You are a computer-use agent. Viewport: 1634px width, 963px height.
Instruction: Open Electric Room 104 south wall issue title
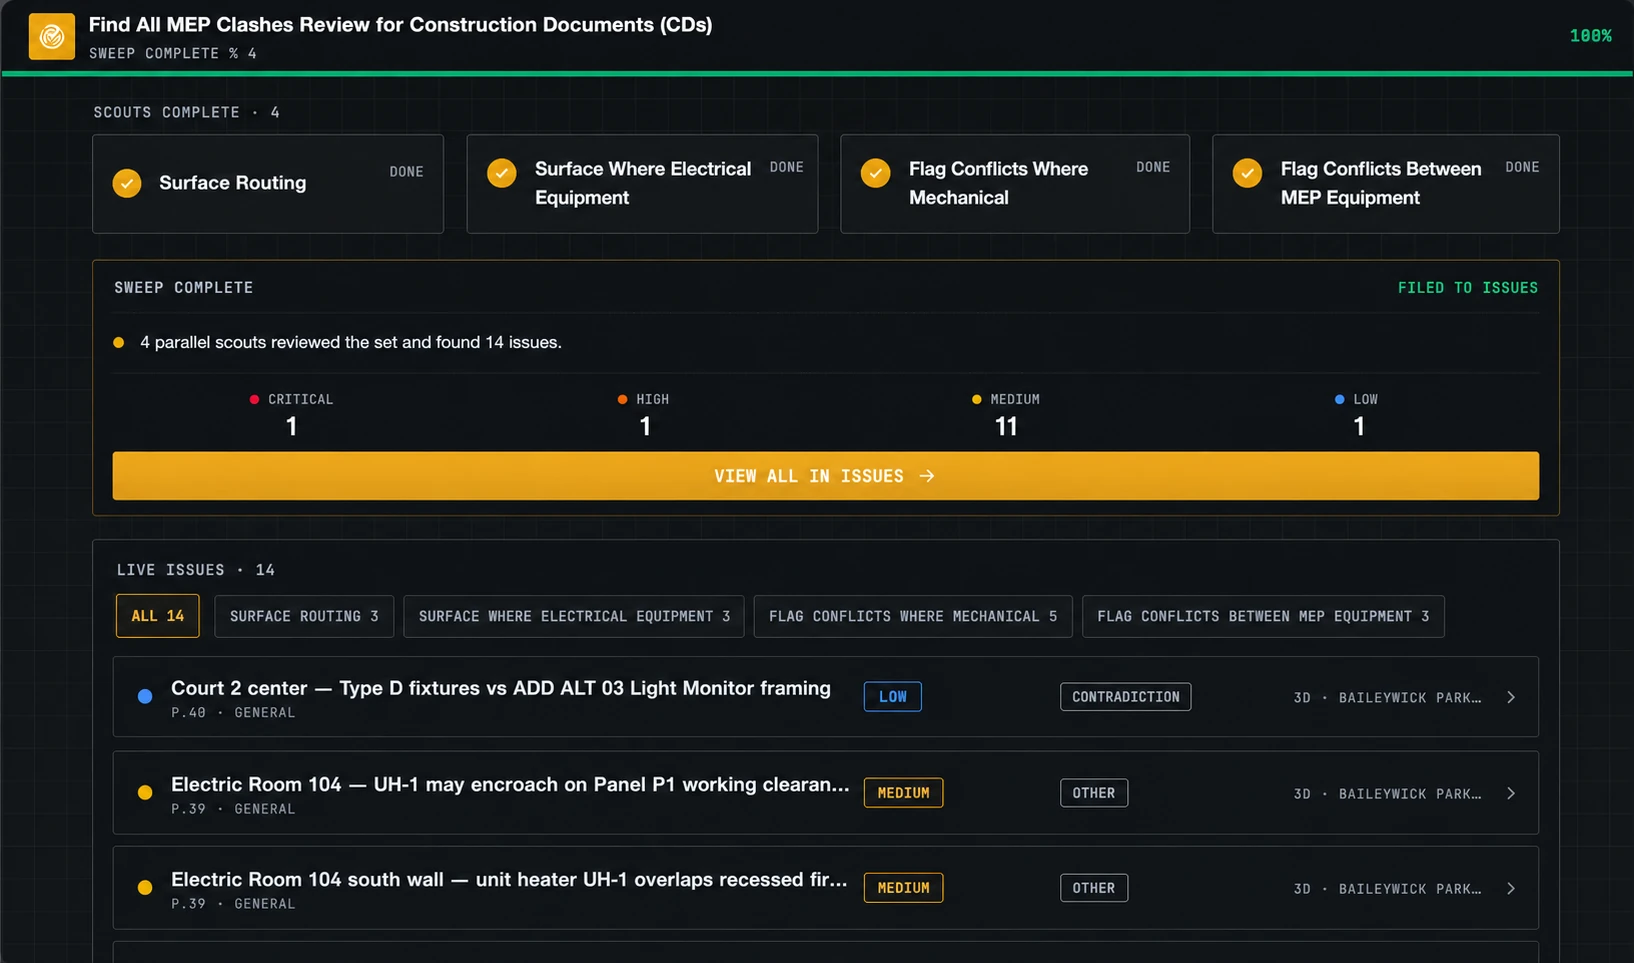(509, 879)
